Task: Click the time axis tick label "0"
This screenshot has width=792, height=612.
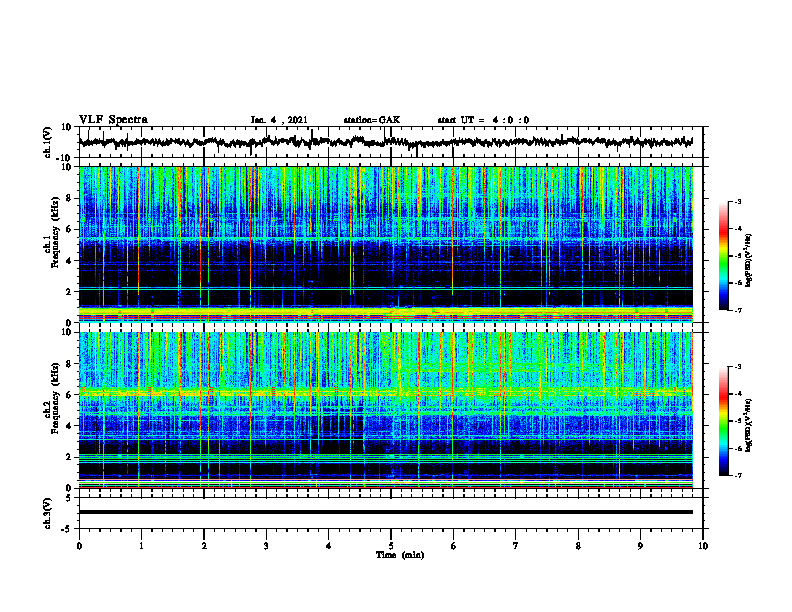Action: (79, 546)
